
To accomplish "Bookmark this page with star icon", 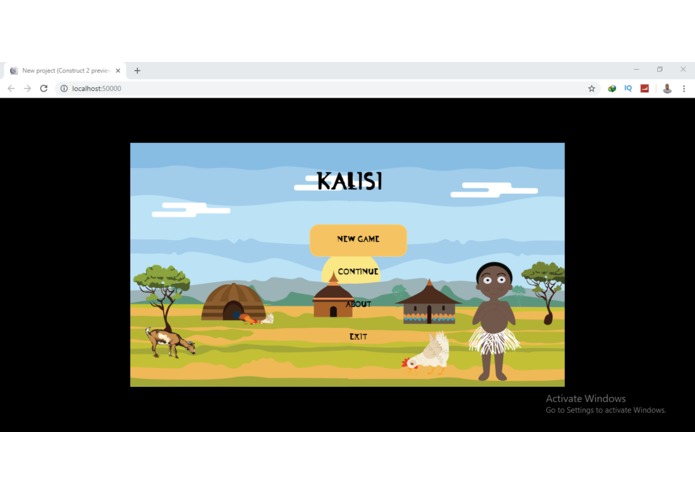I will coord(591,89).
